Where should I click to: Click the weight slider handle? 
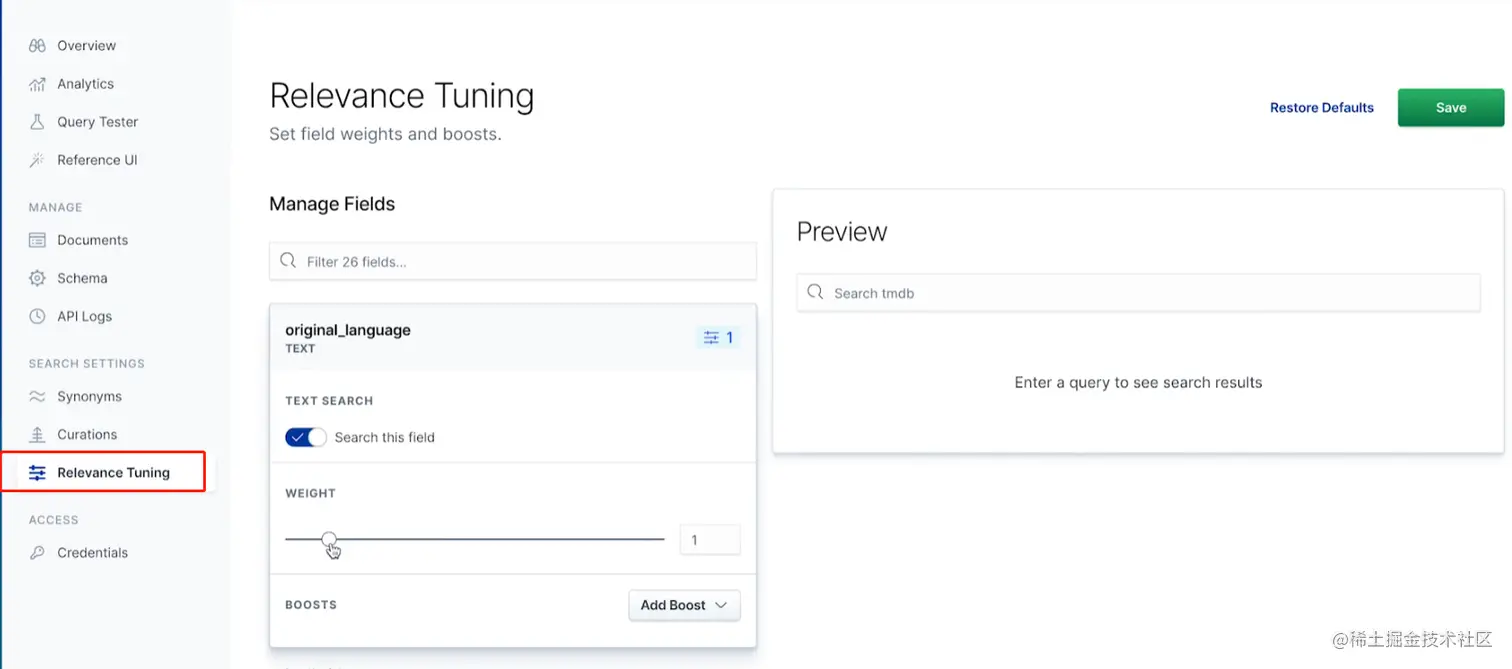pos(329,539)
